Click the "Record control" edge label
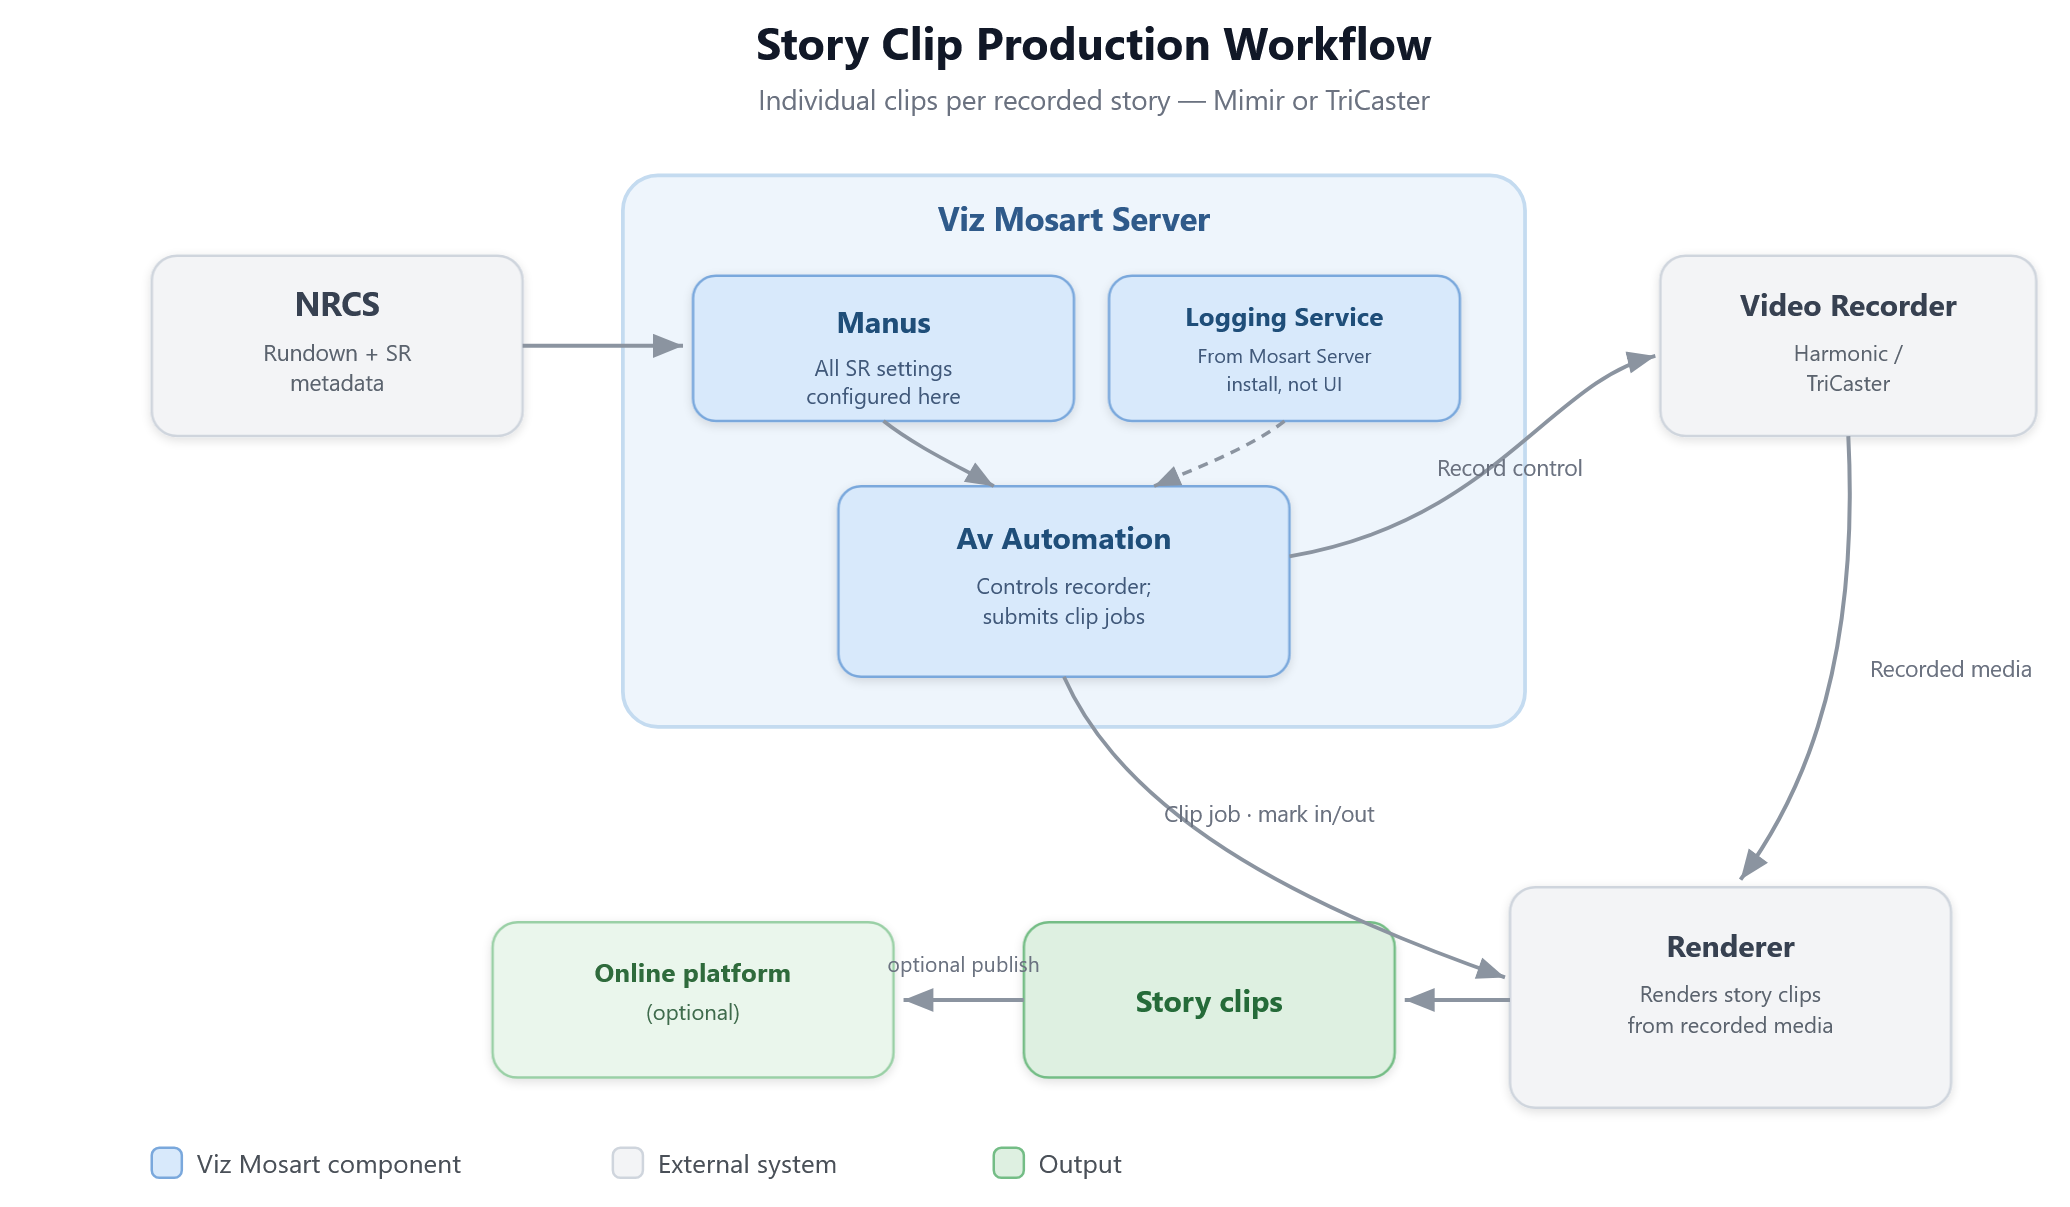 click(x=1509, y=468)
